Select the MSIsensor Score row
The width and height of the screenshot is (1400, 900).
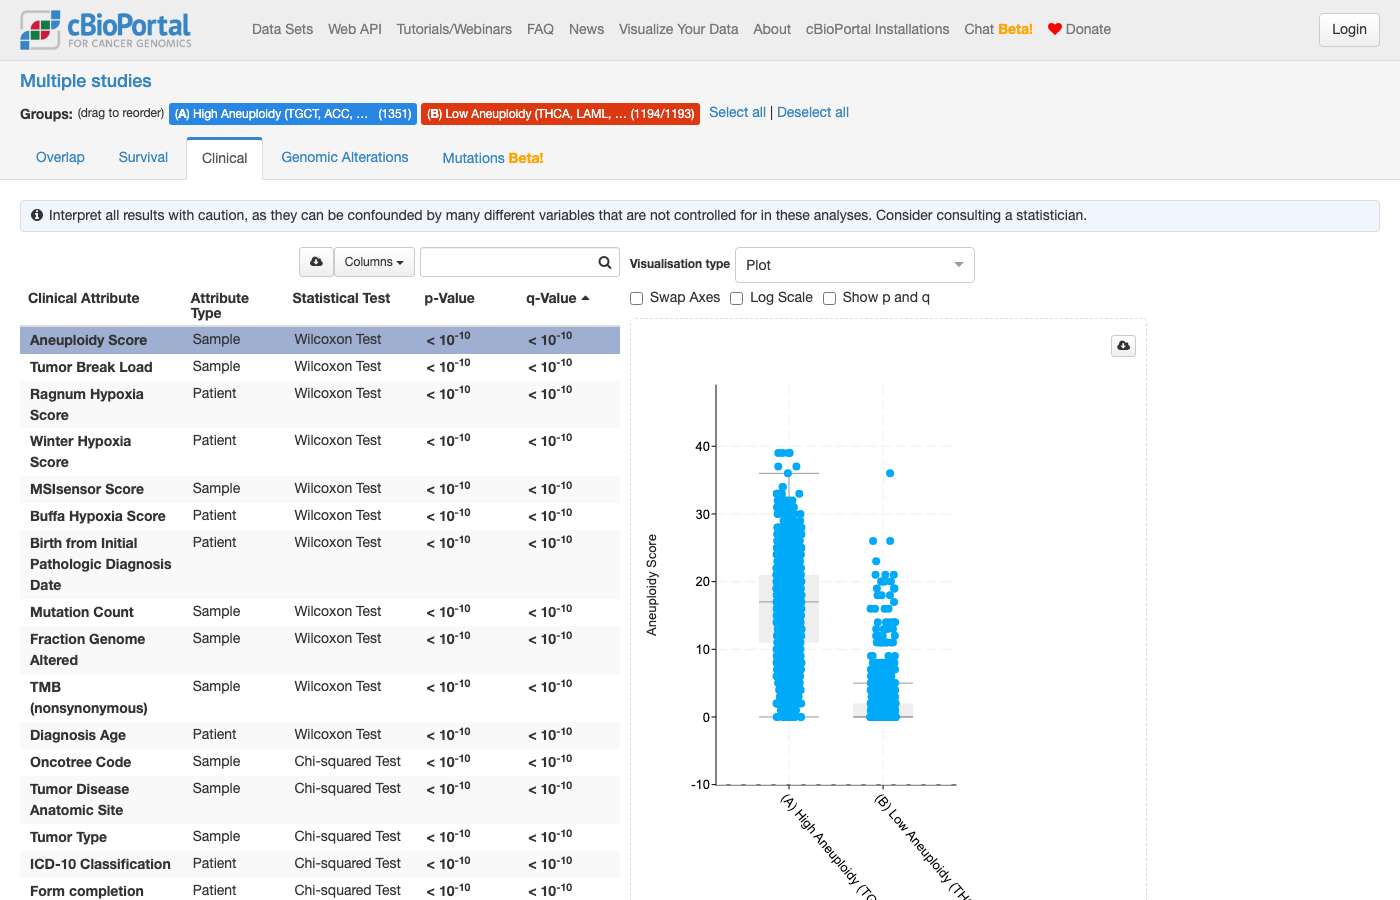(x=320, y=489)
